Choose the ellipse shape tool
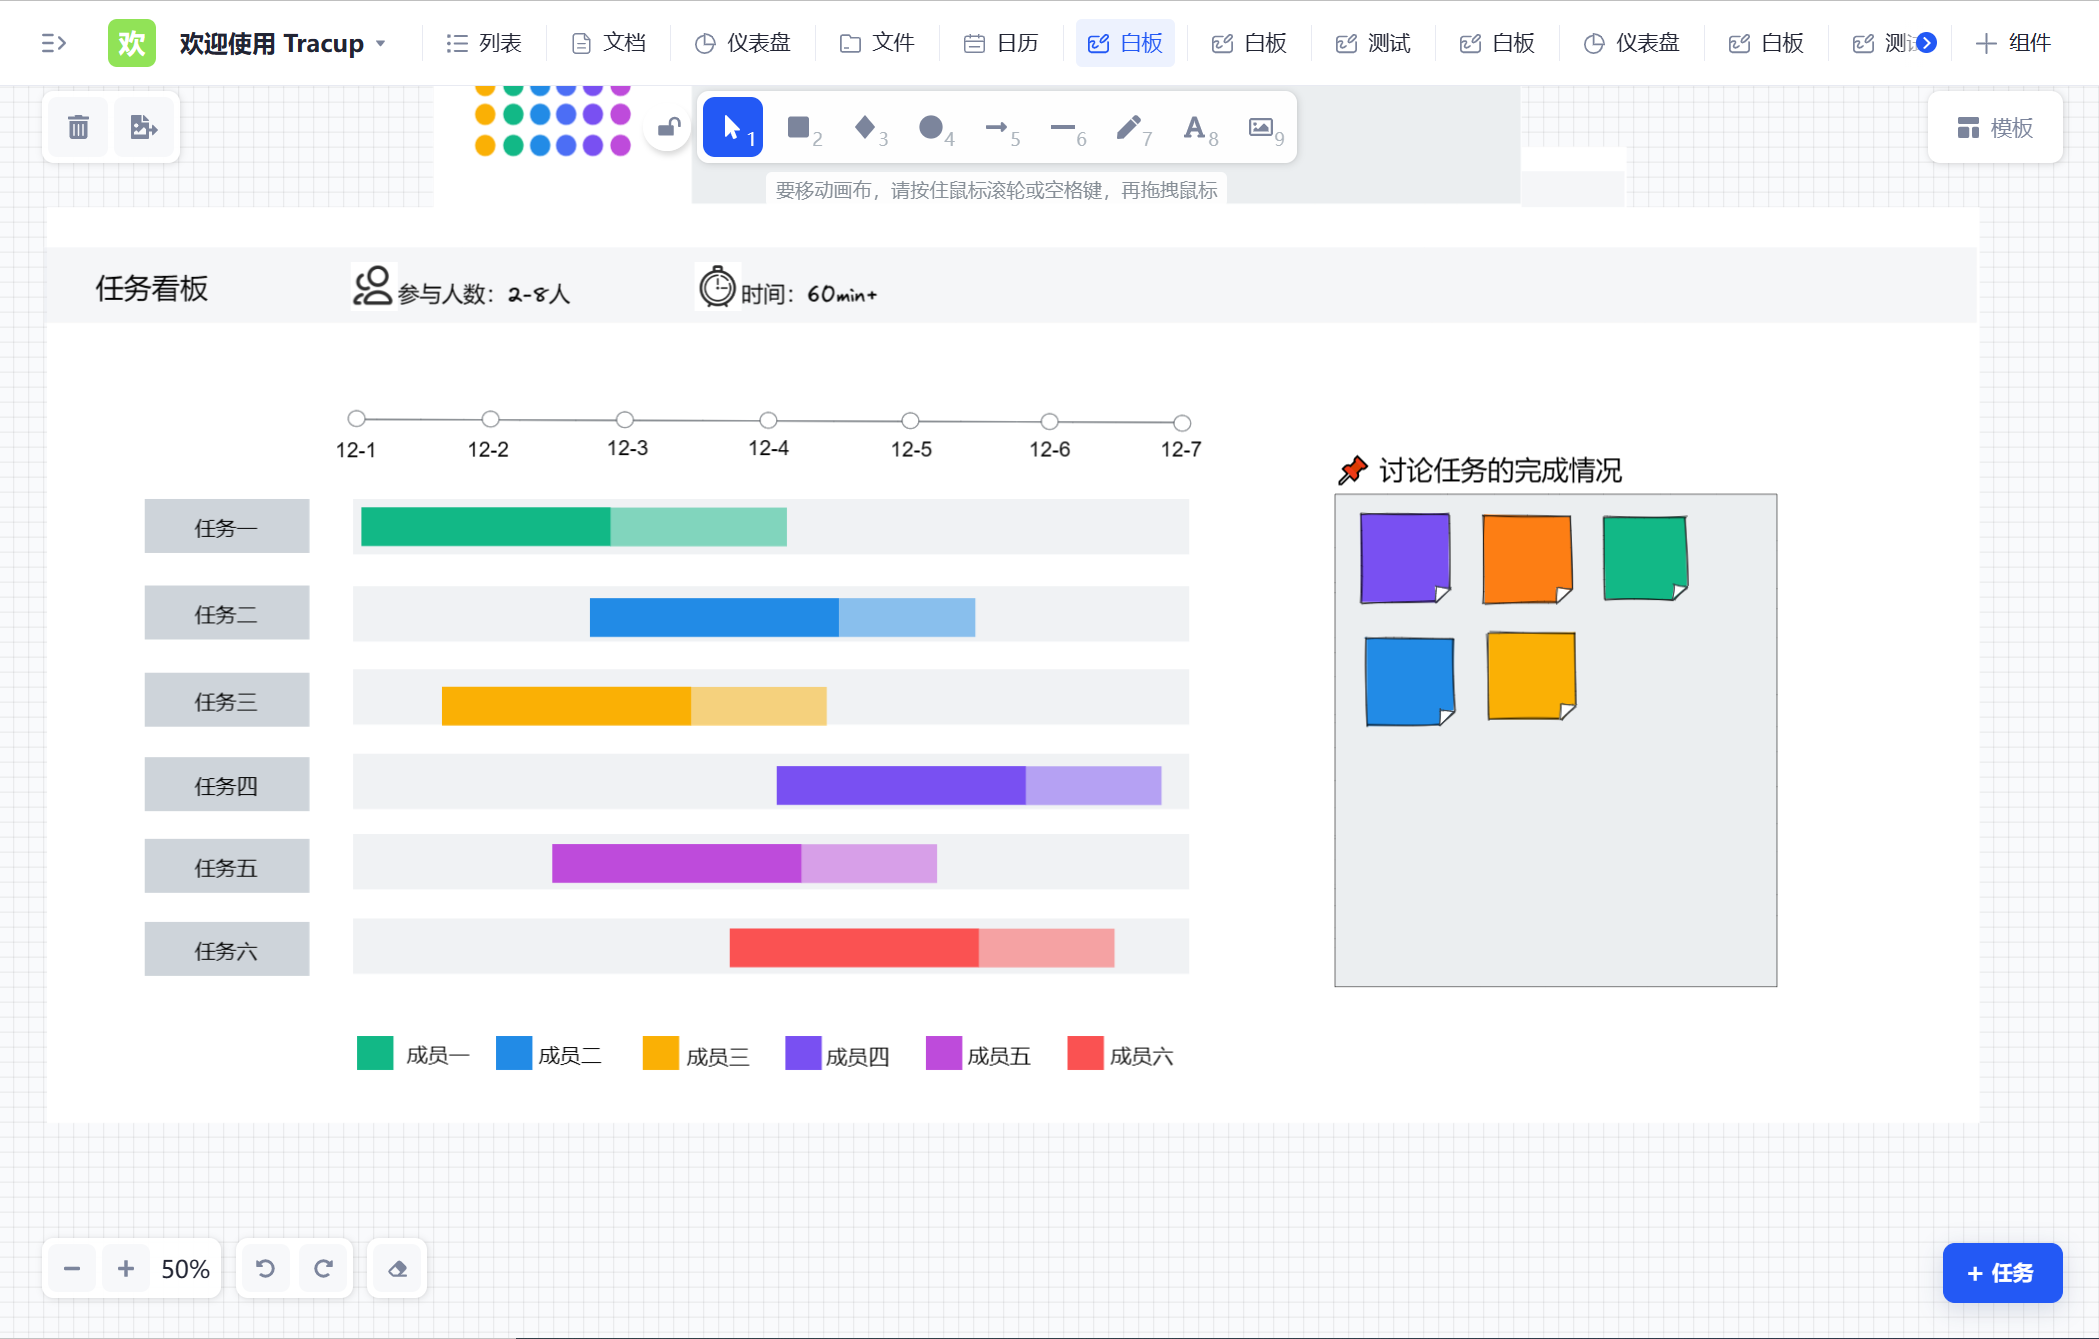 pos(931,128)
